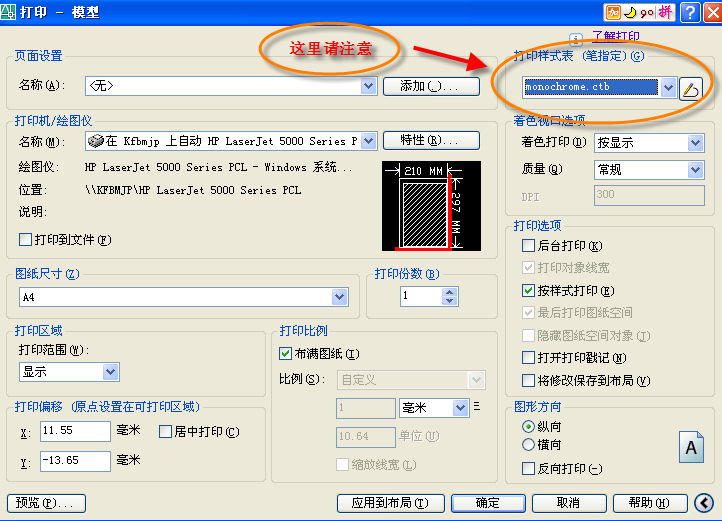Check 将修改保存到布局 option
This screenshot has height=521, width=722.
click(529, 381)
